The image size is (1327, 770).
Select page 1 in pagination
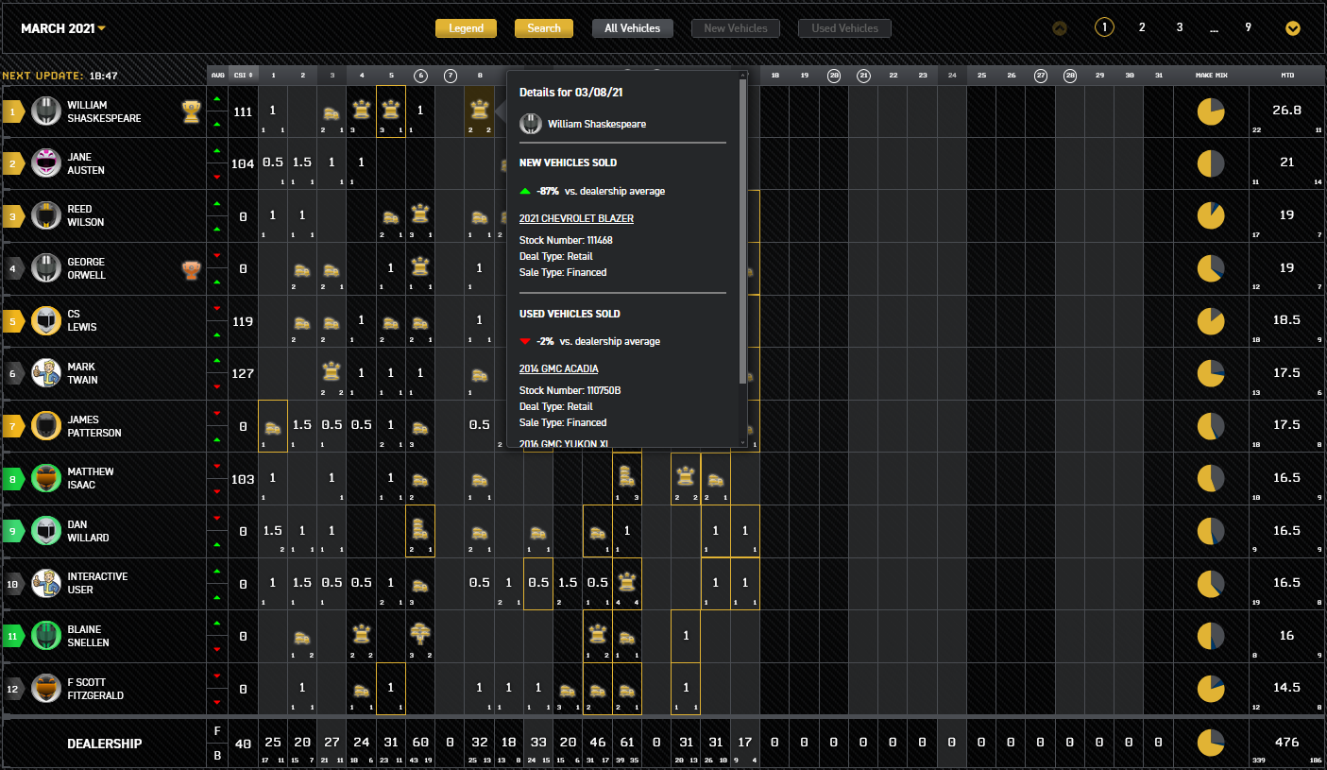point(1104,28)
